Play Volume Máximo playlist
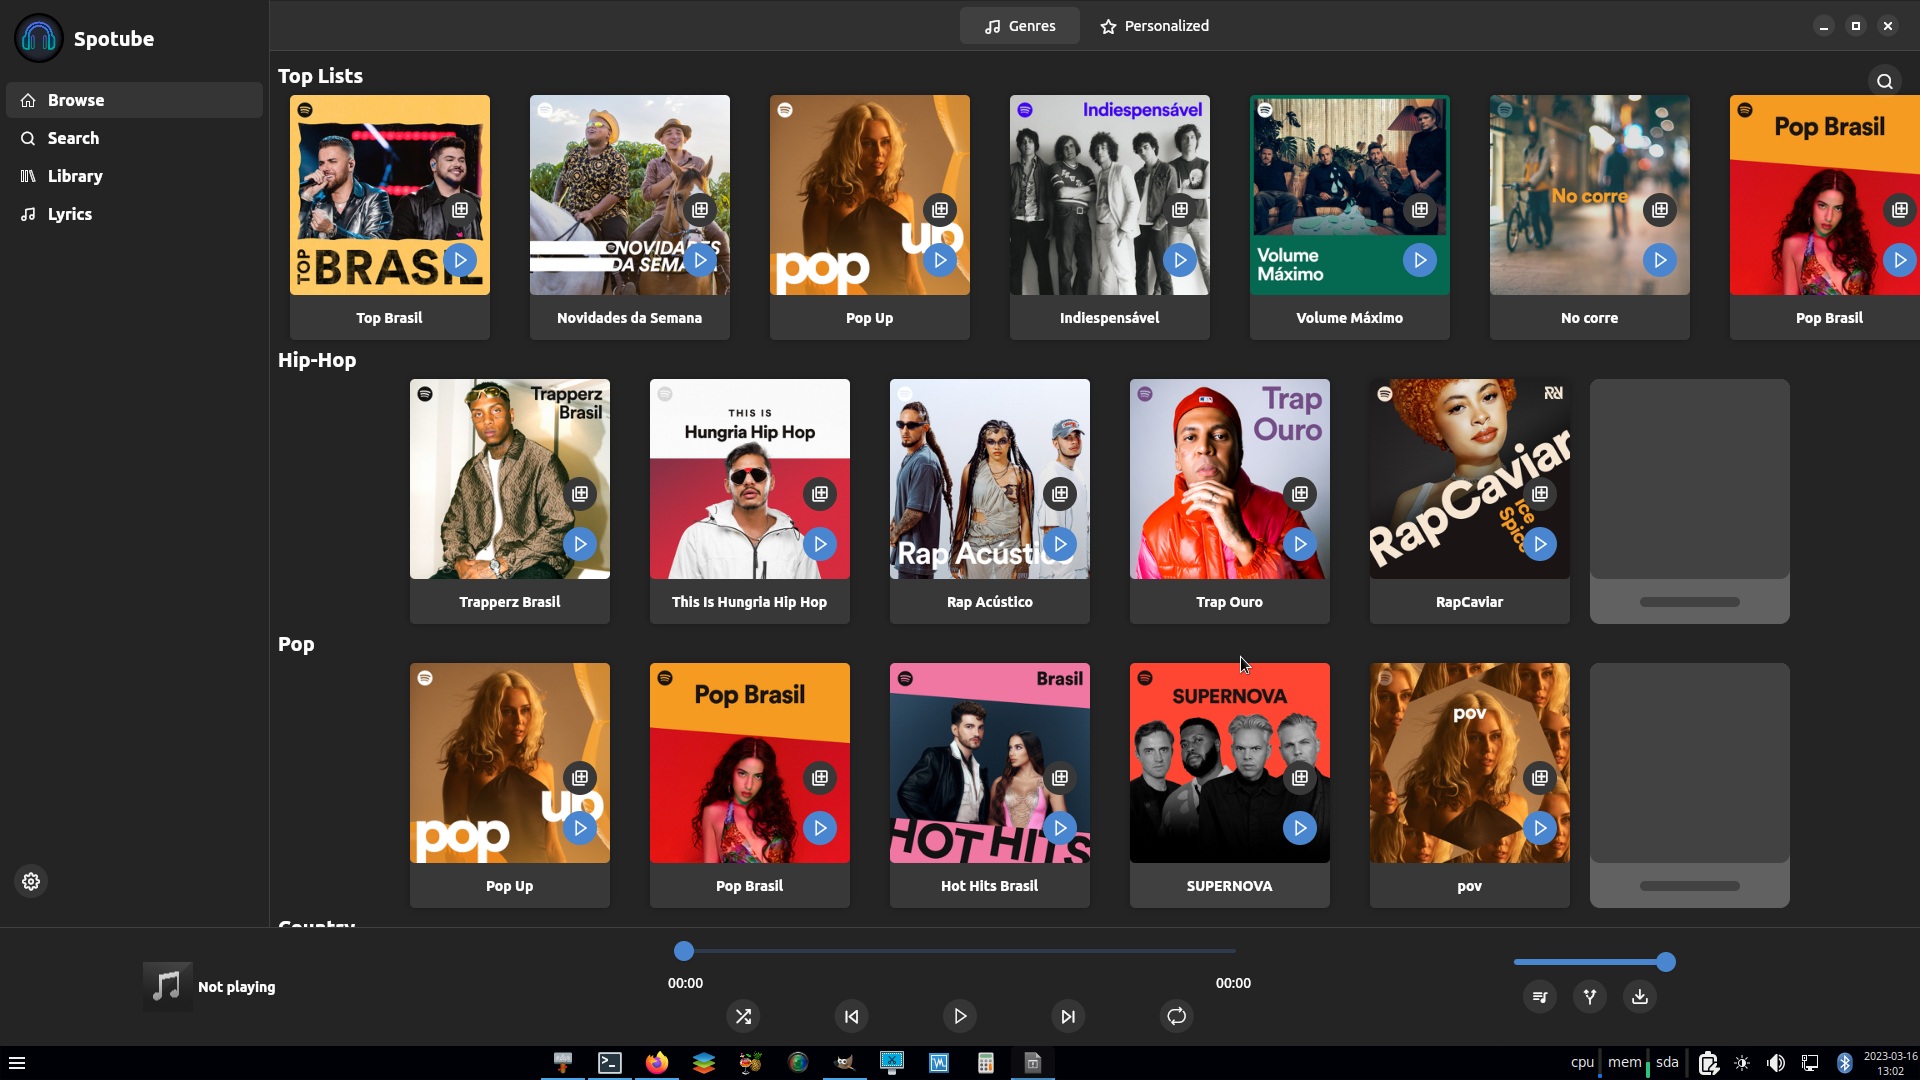 [x=1420, y=260]
